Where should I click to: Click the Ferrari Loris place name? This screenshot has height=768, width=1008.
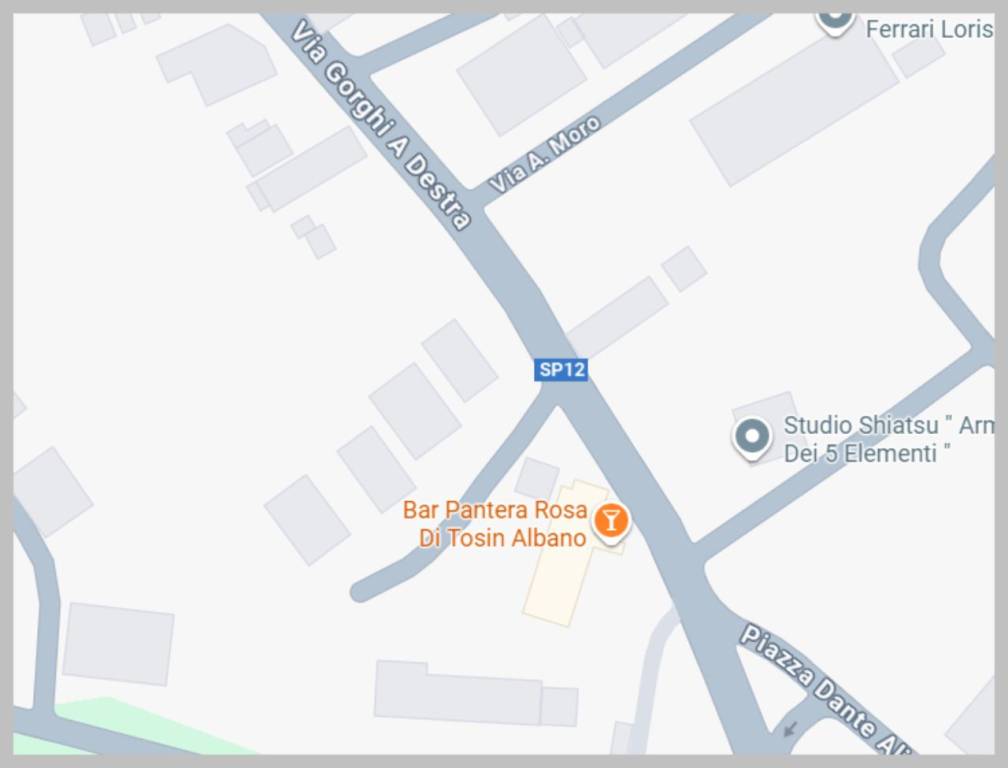tap(929, 29)
